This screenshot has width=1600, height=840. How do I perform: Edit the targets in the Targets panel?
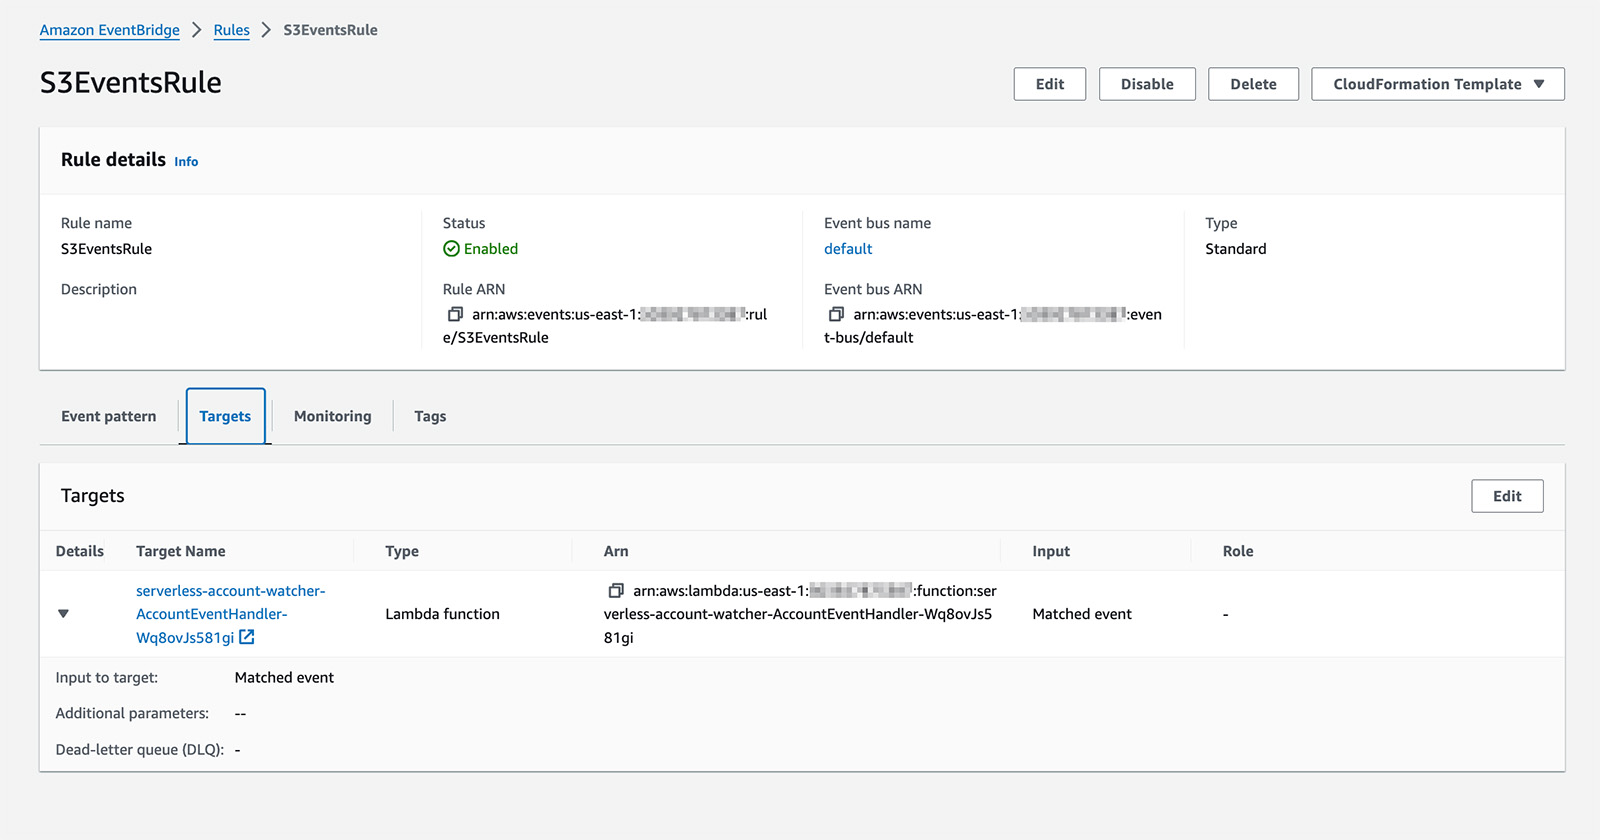pyautogui.click(x=1506, y=496)
